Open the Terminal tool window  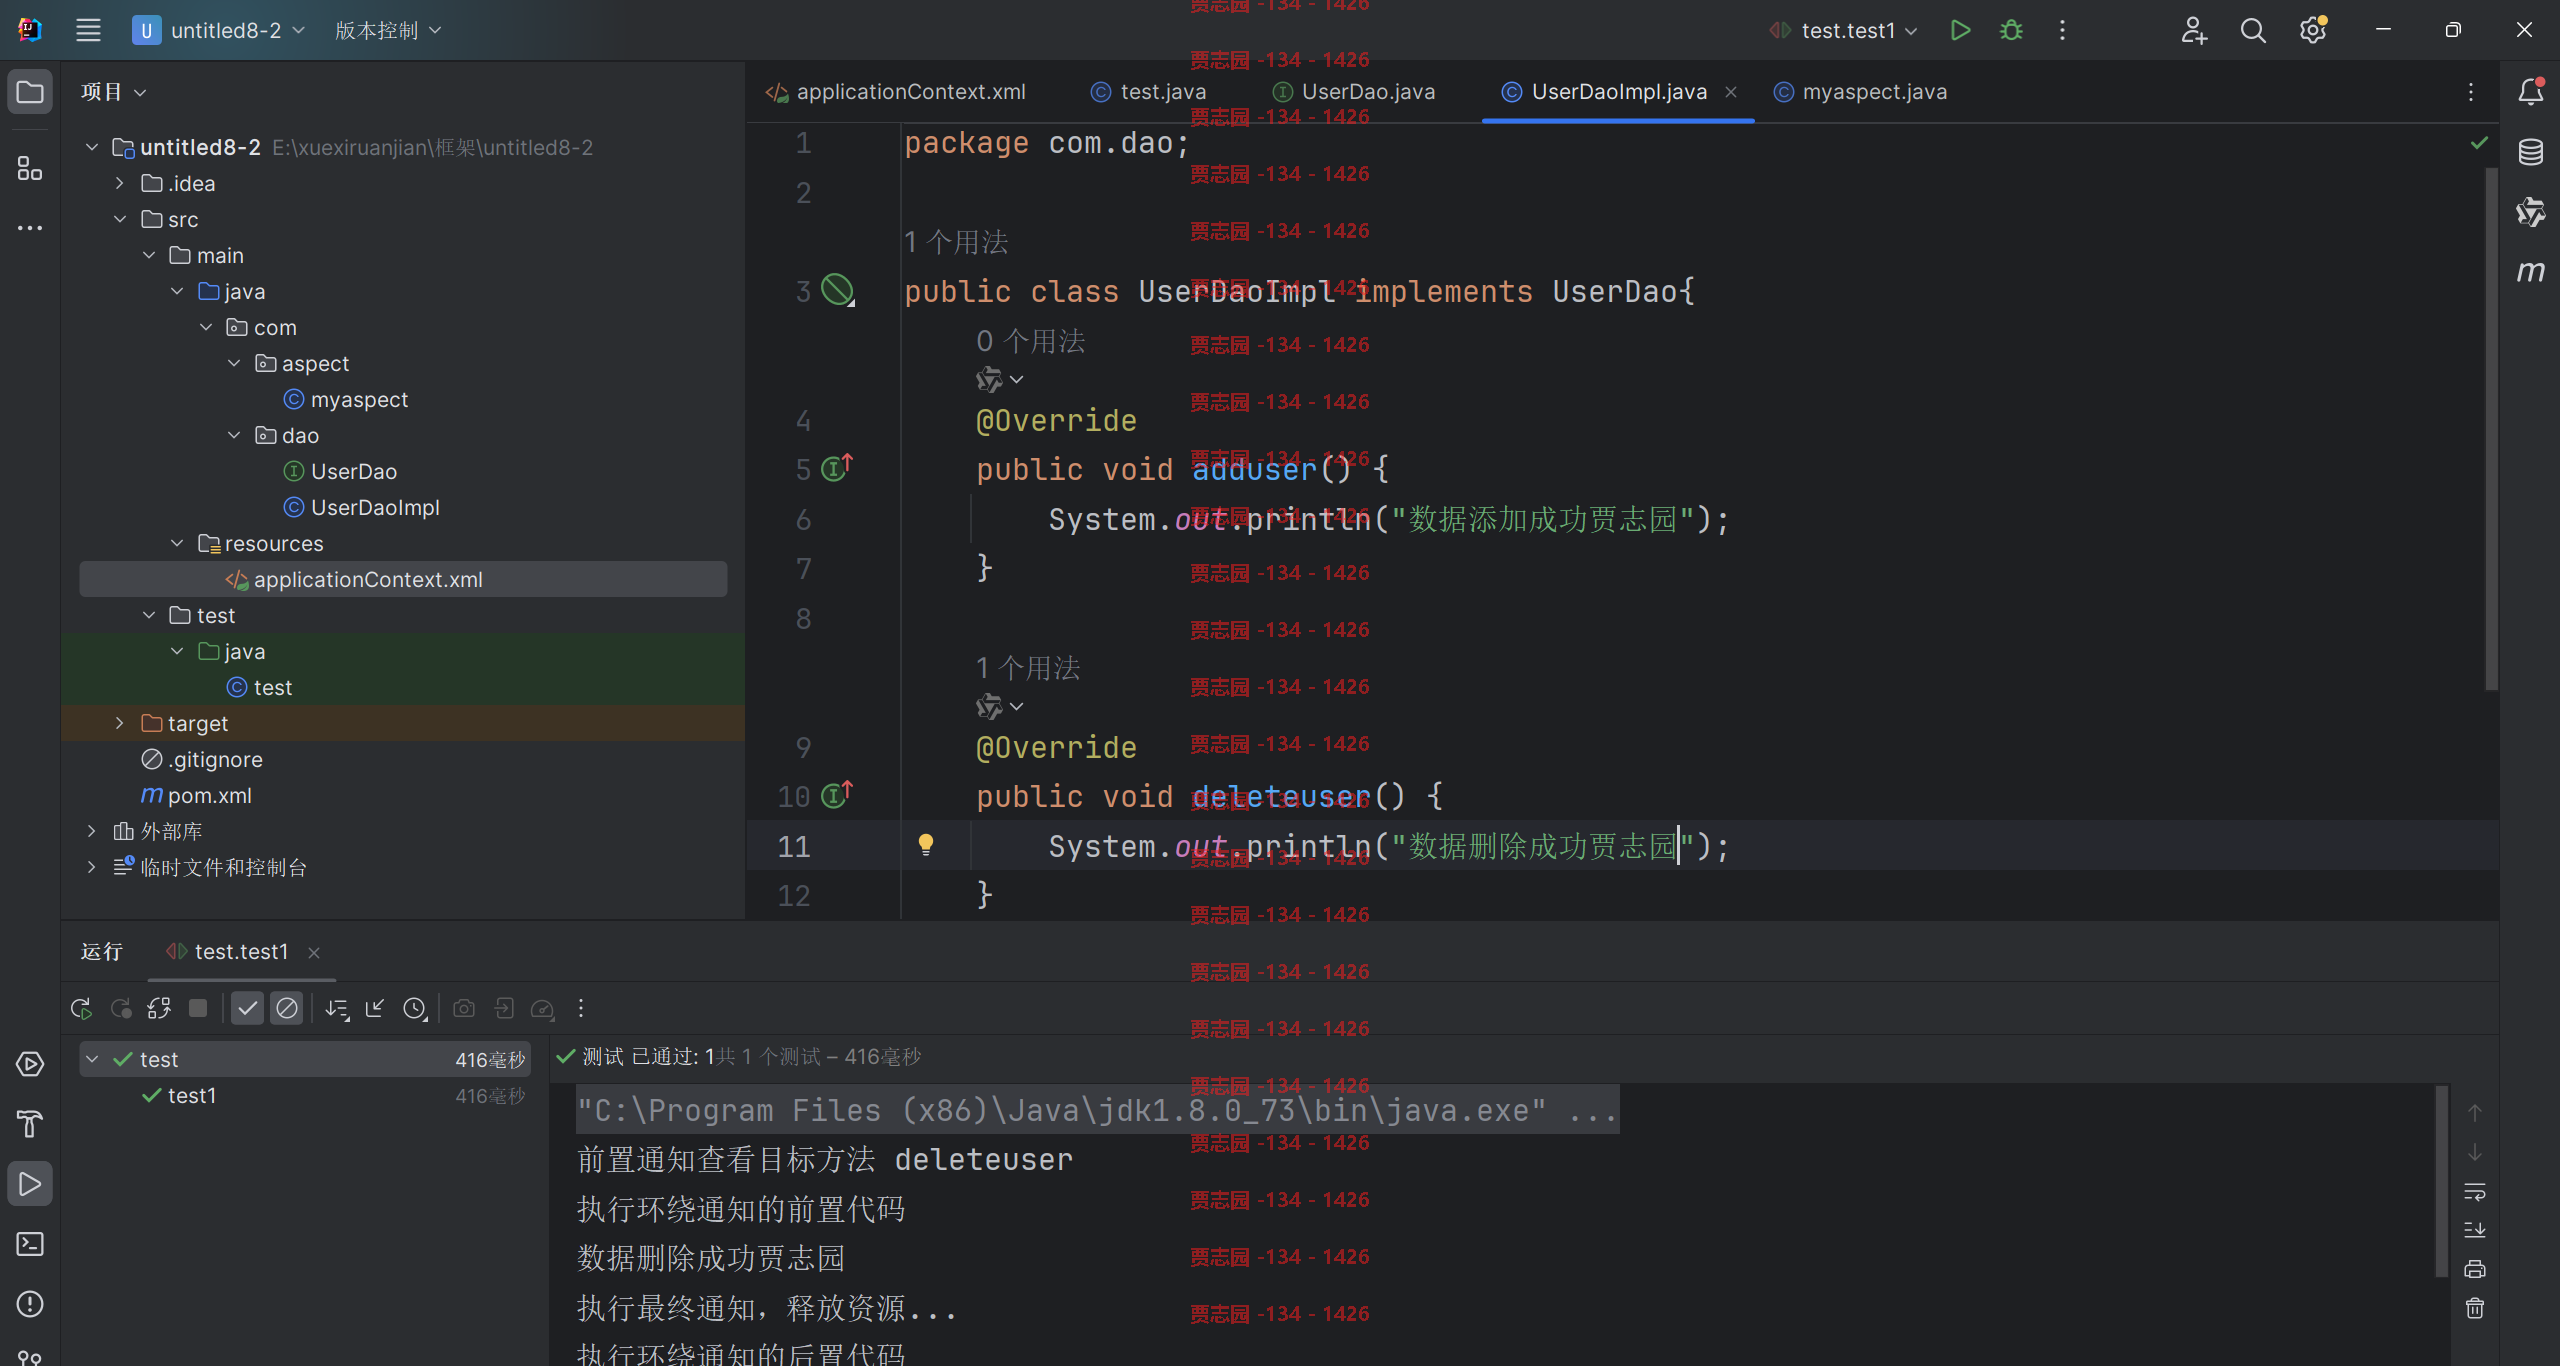[30, 1244]
